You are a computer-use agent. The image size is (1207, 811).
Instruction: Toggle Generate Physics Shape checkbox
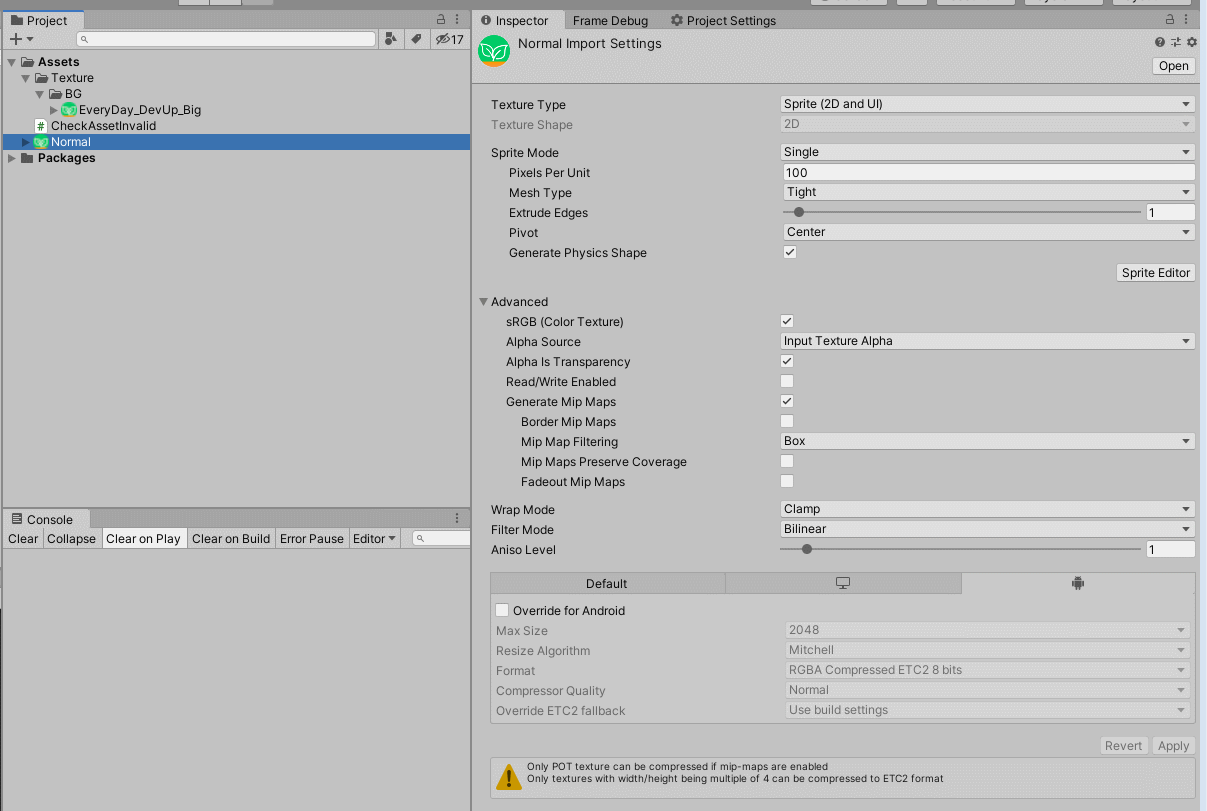[x=789, y=252]
